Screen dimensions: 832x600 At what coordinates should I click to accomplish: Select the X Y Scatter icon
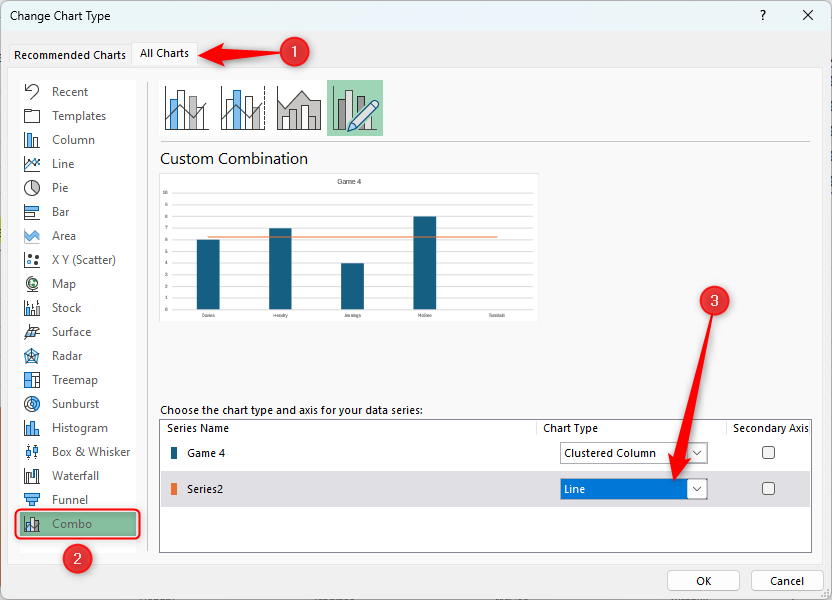coord(32,260)
